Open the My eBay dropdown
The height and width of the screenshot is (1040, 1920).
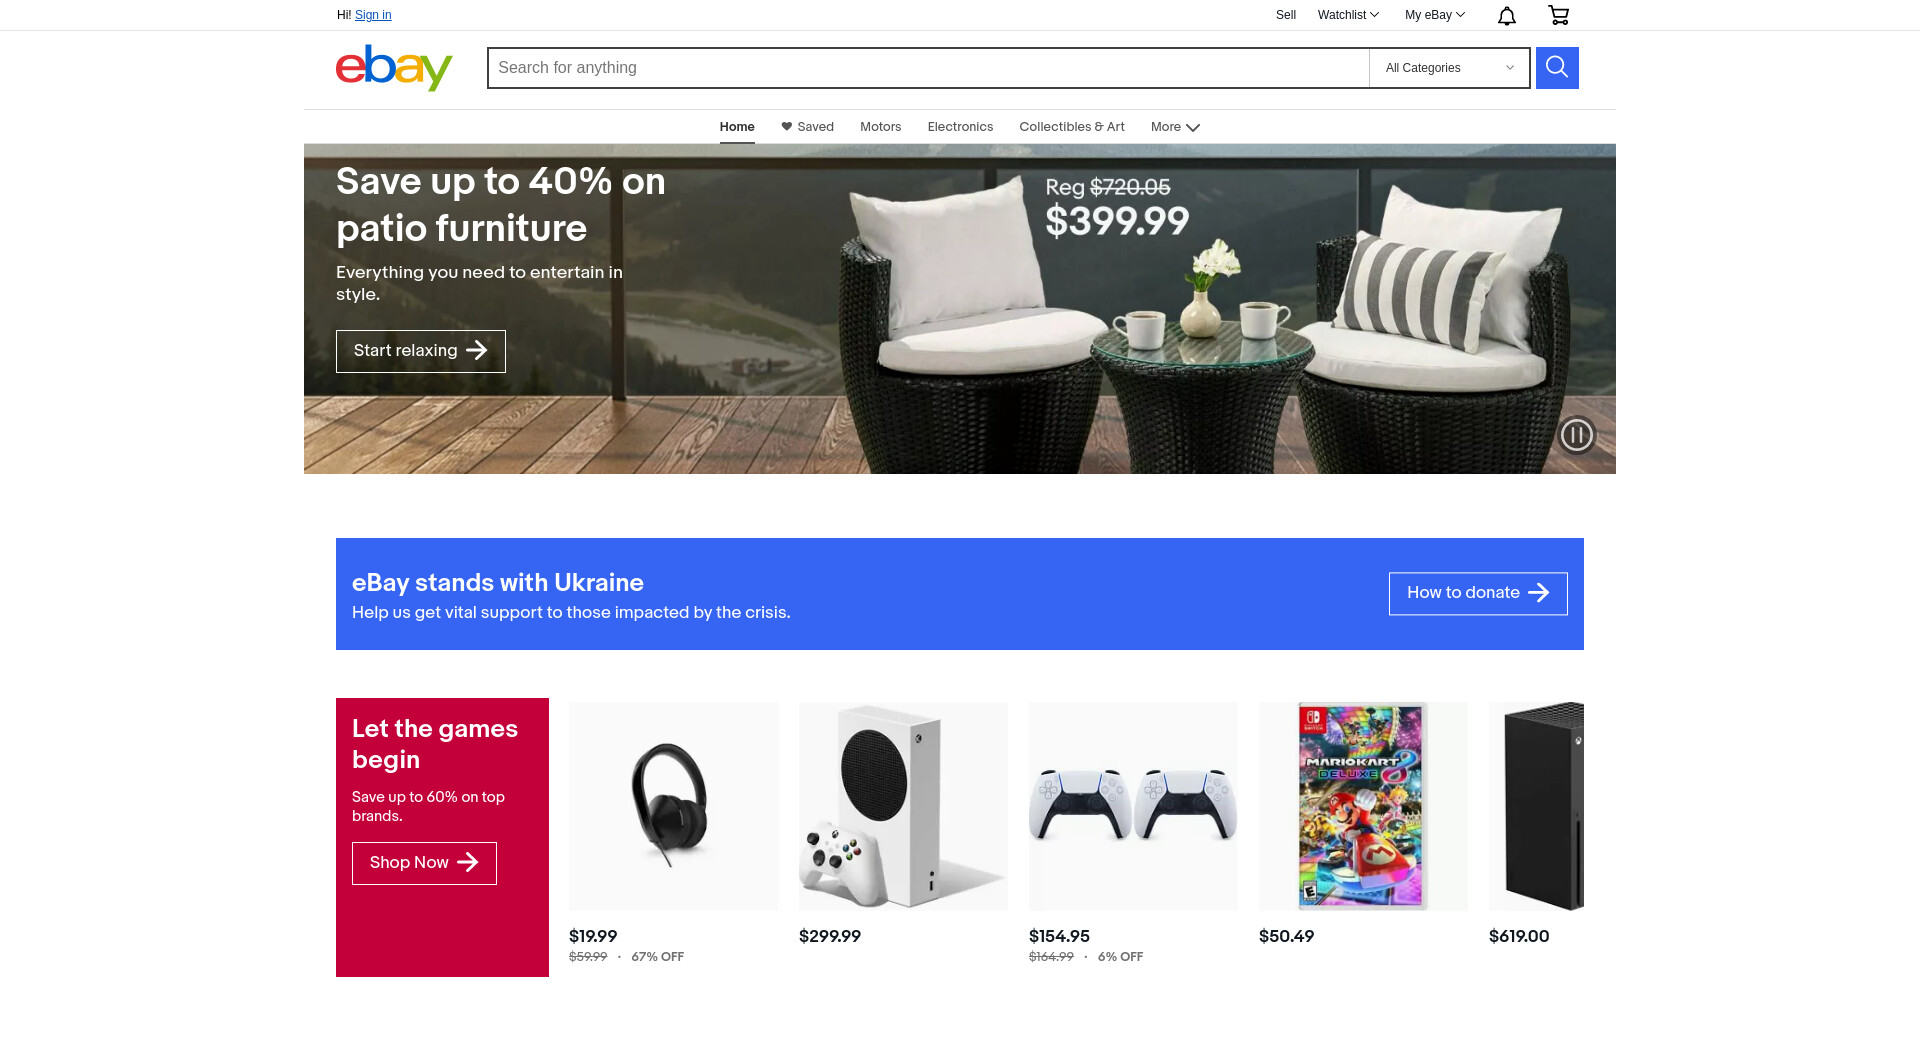[1434, 15]
